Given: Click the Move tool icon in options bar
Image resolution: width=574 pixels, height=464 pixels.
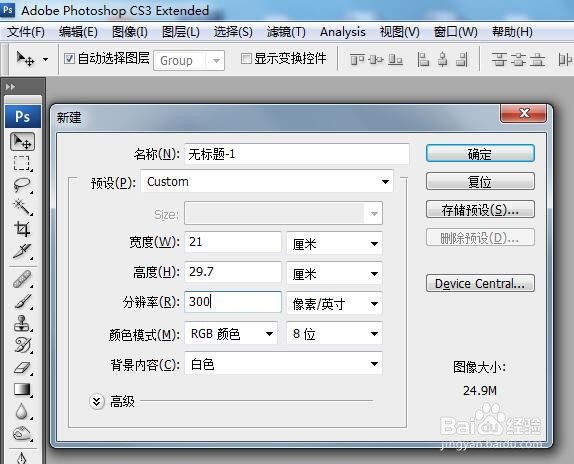Looking at the screenshot, I should pos(25,59).
